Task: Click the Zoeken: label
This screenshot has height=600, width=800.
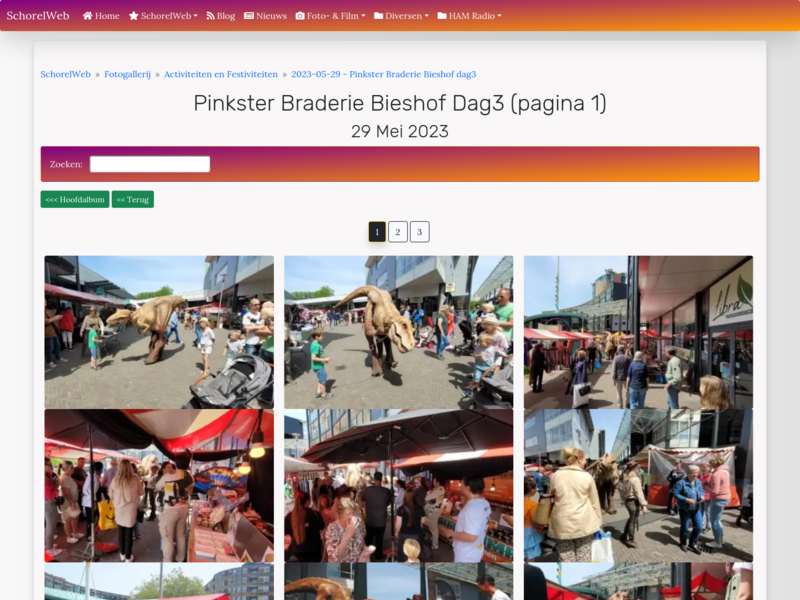Action: coord(66,164)
